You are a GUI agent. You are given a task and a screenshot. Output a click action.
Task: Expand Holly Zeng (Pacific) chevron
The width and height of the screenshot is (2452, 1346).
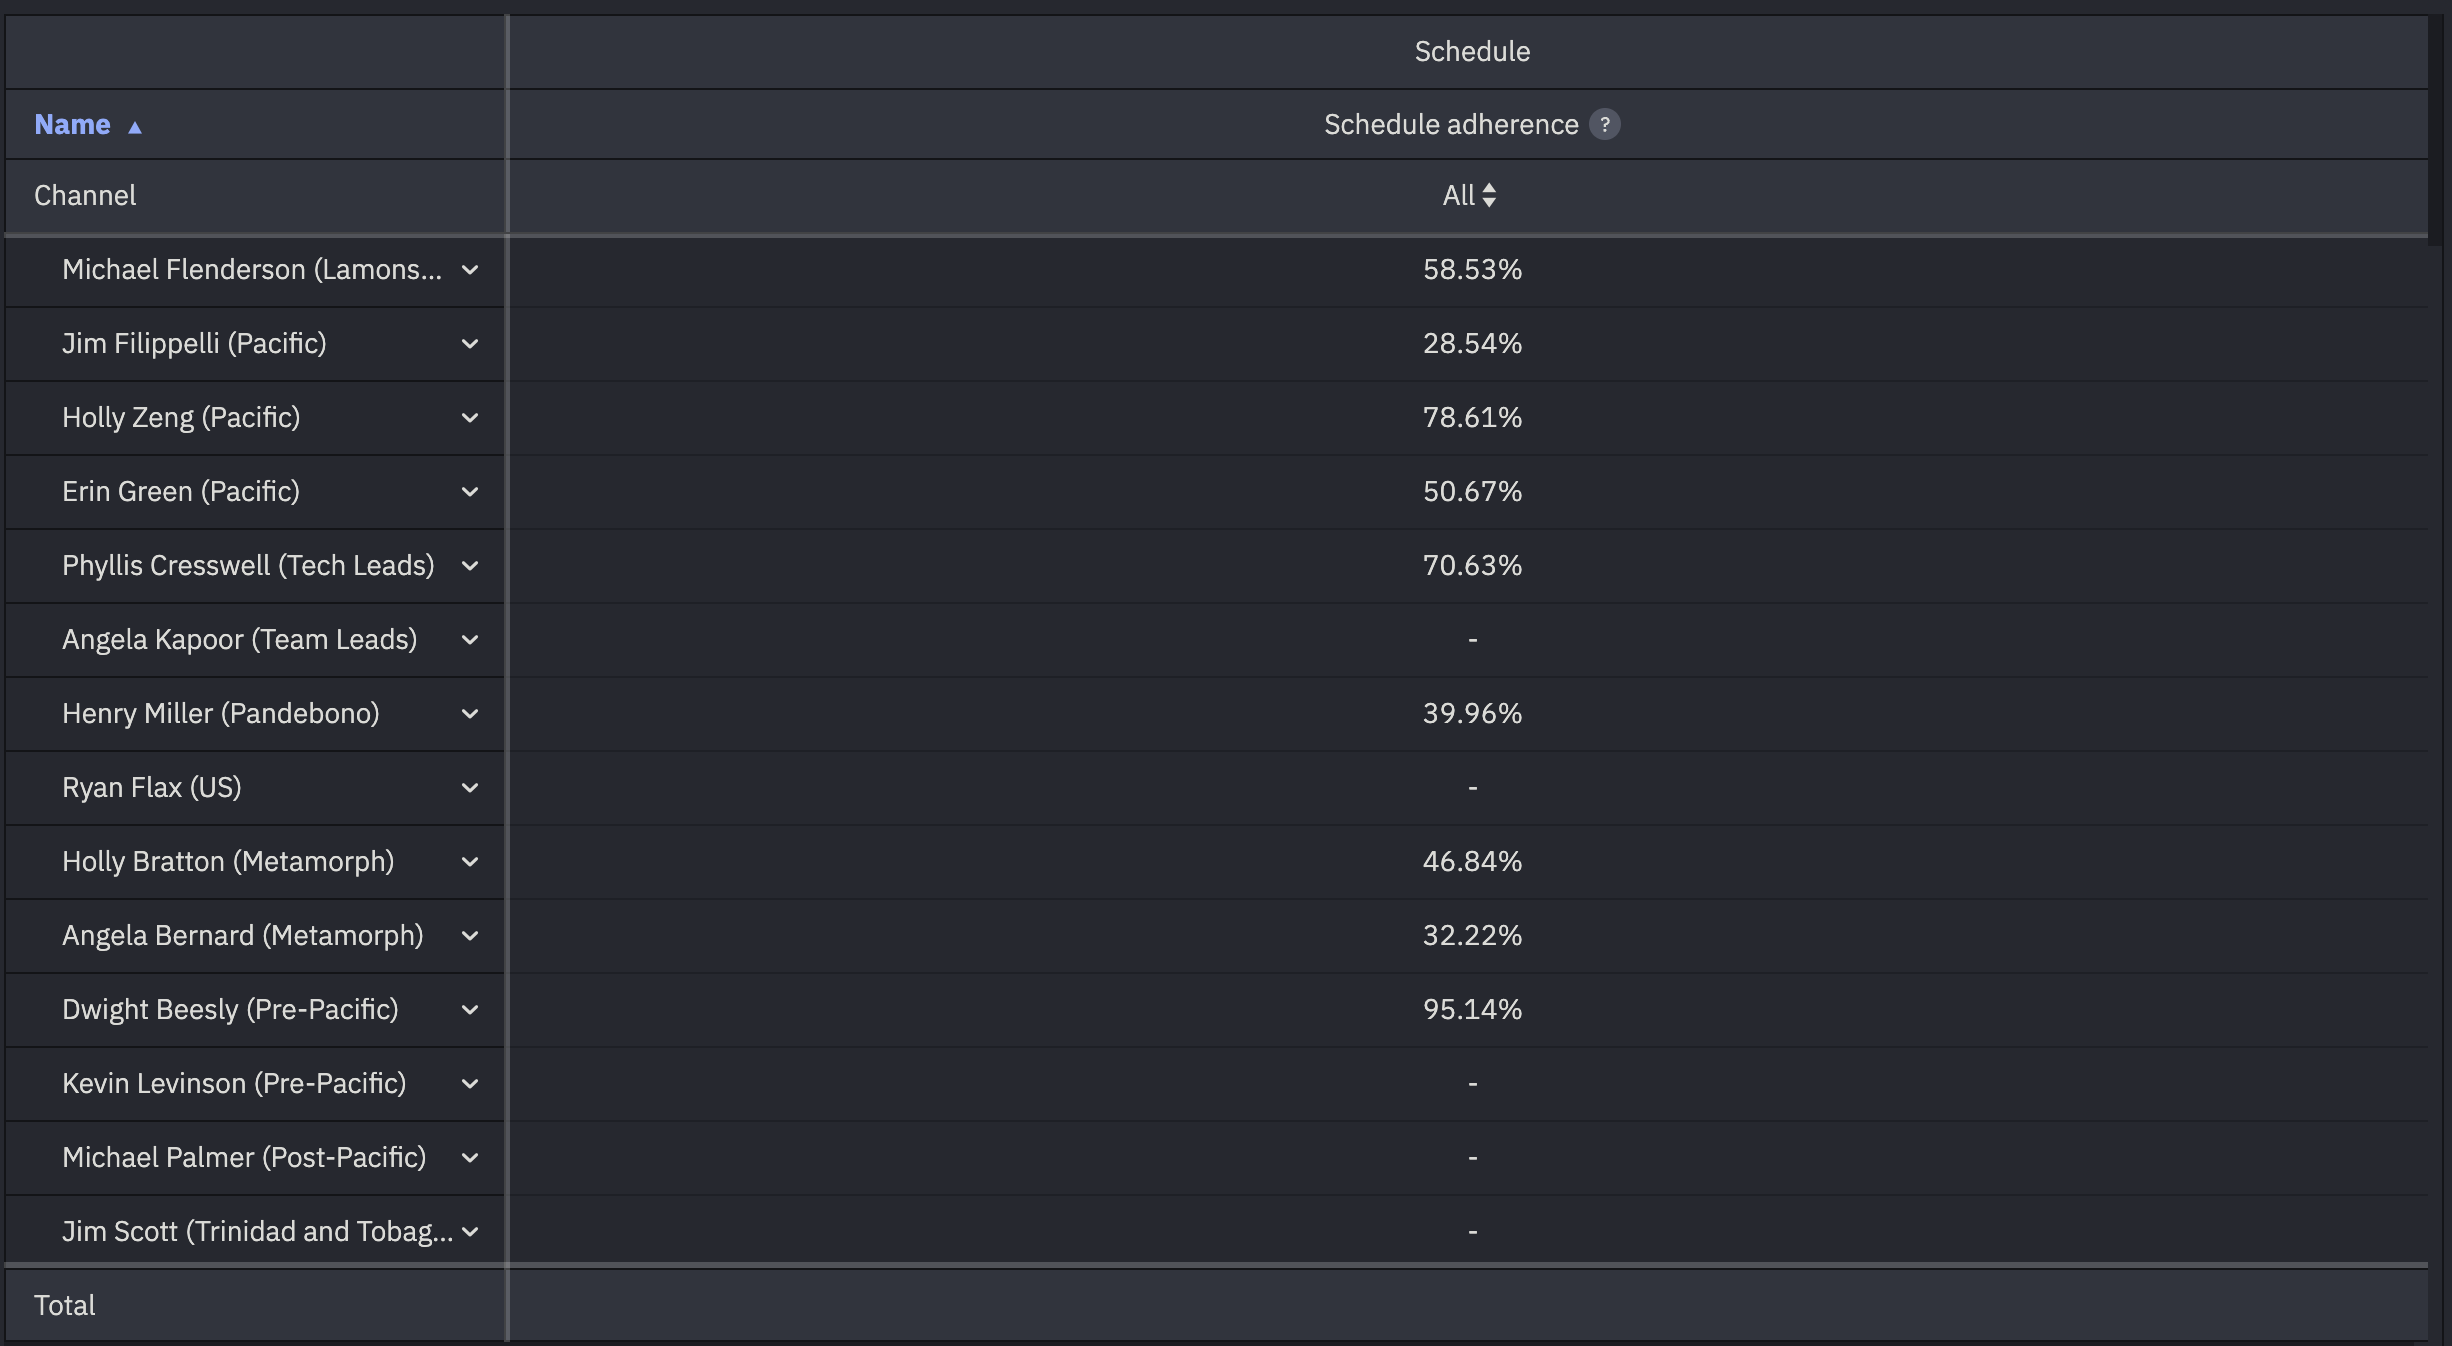[x=470, y=418]
